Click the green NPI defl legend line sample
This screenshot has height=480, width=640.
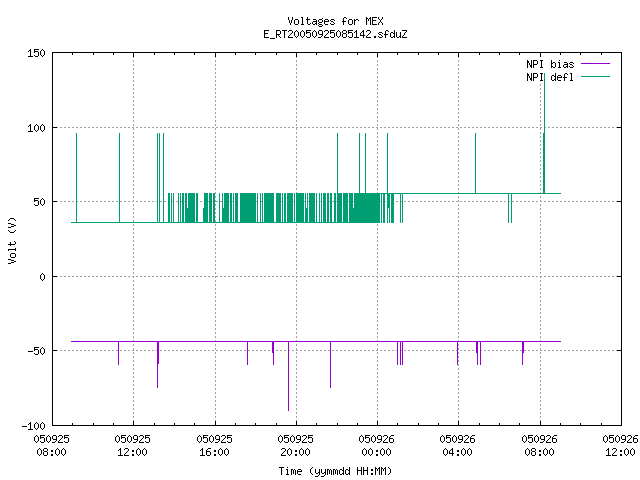[595, 77]
